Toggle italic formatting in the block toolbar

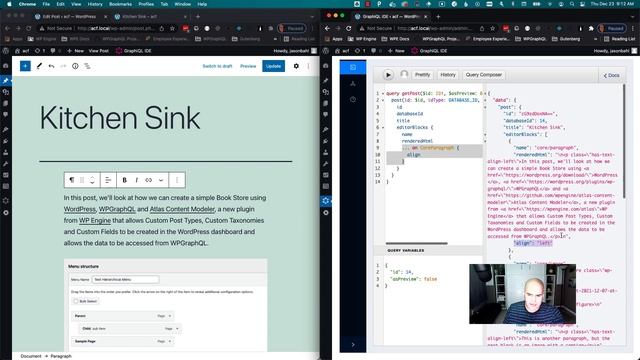[136, 180]
